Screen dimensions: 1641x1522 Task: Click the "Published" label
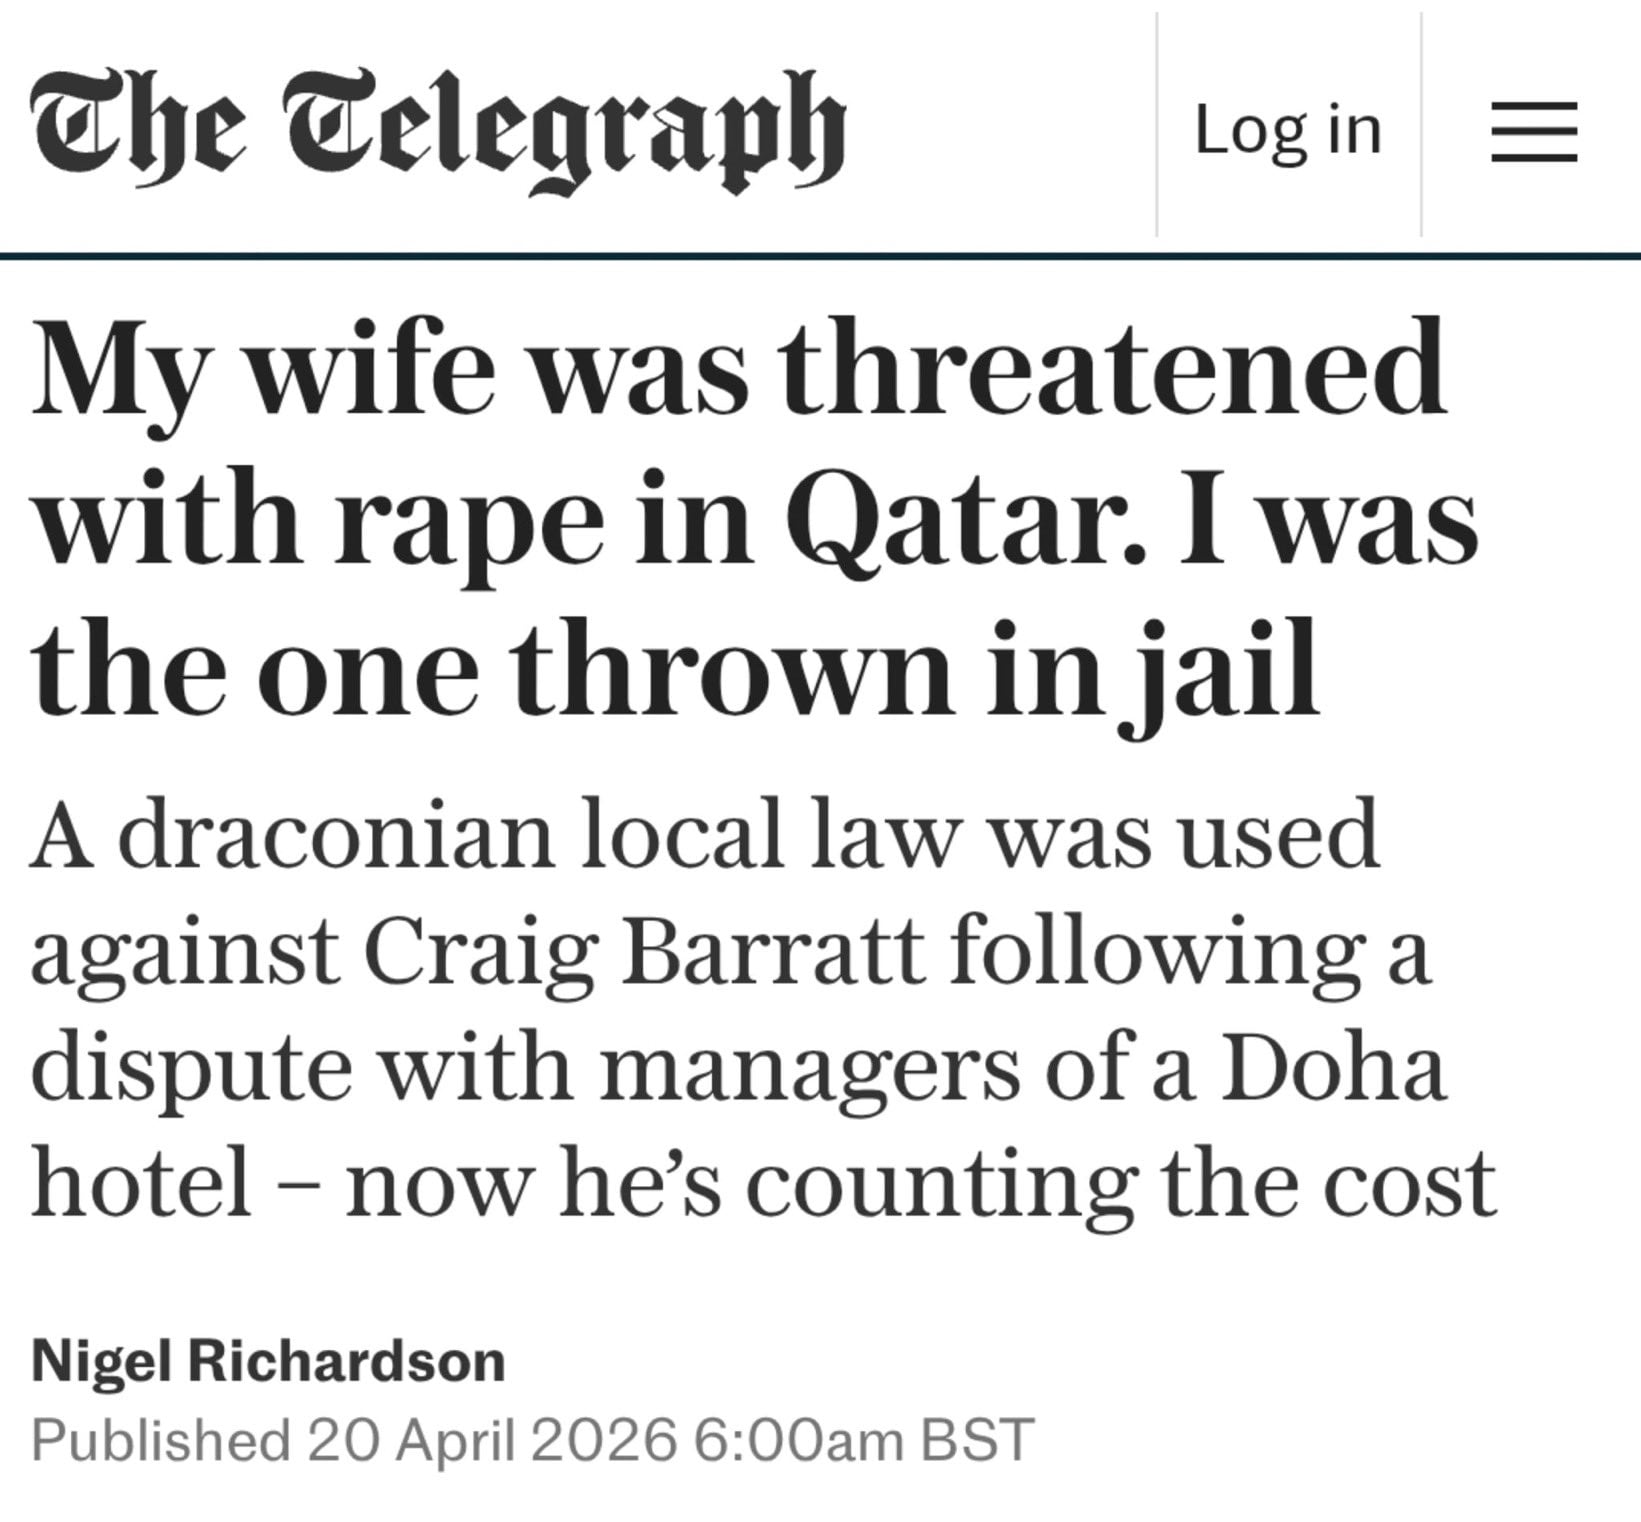tap(160, 1440)
